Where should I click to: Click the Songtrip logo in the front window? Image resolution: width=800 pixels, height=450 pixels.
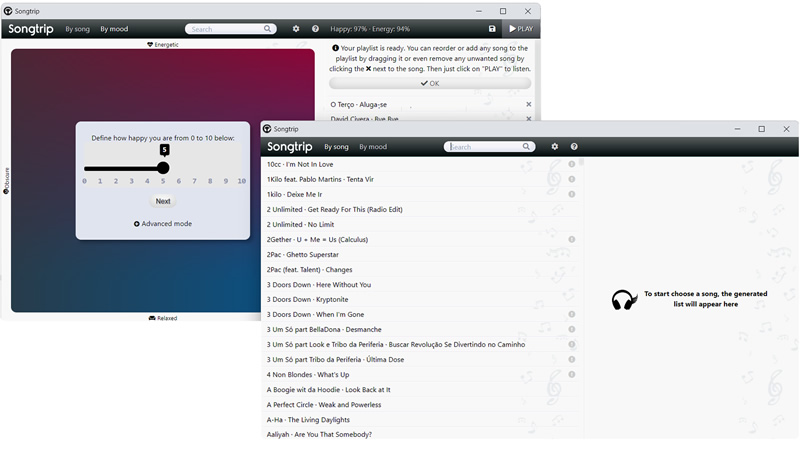tap(289, 147)
